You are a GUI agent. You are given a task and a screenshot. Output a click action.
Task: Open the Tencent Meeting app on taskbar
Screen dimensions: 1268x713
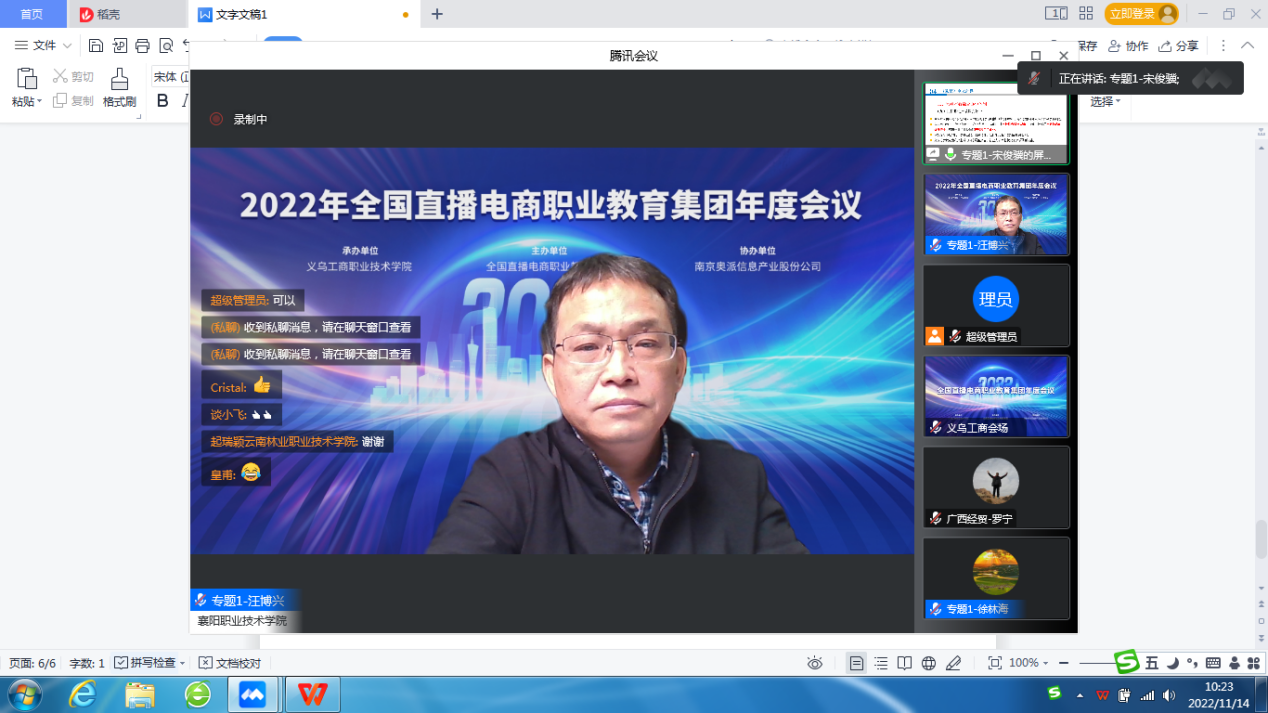pyautogui.click(x=253, y=694)
